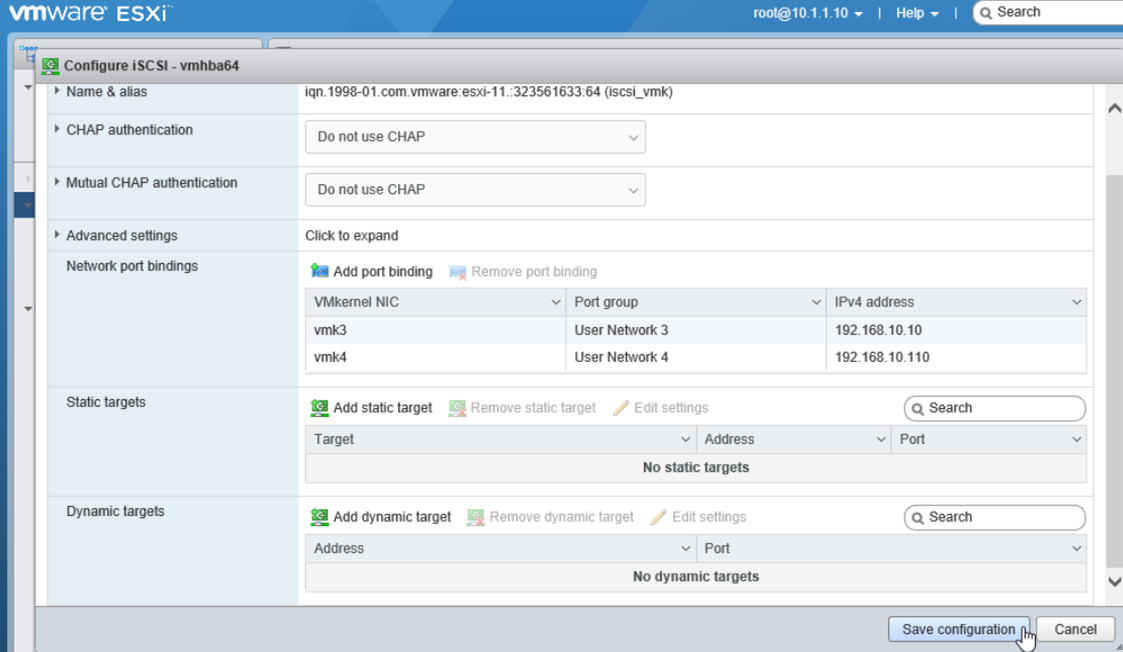Image resolution: width=1123 pixels, height=652 pixels.
Task: Click 'Click to expand' for Advanced settings
Action: click(352, 236)
